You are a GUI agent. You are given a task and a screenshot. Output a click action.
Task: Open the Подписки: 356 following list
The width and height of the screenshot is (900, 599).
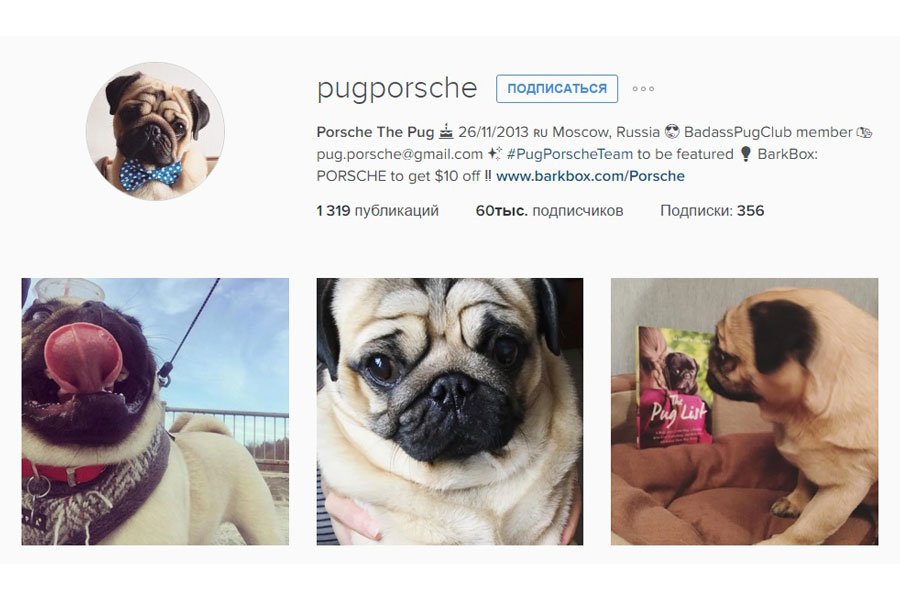pyautogui.click(x=712, y=211)
